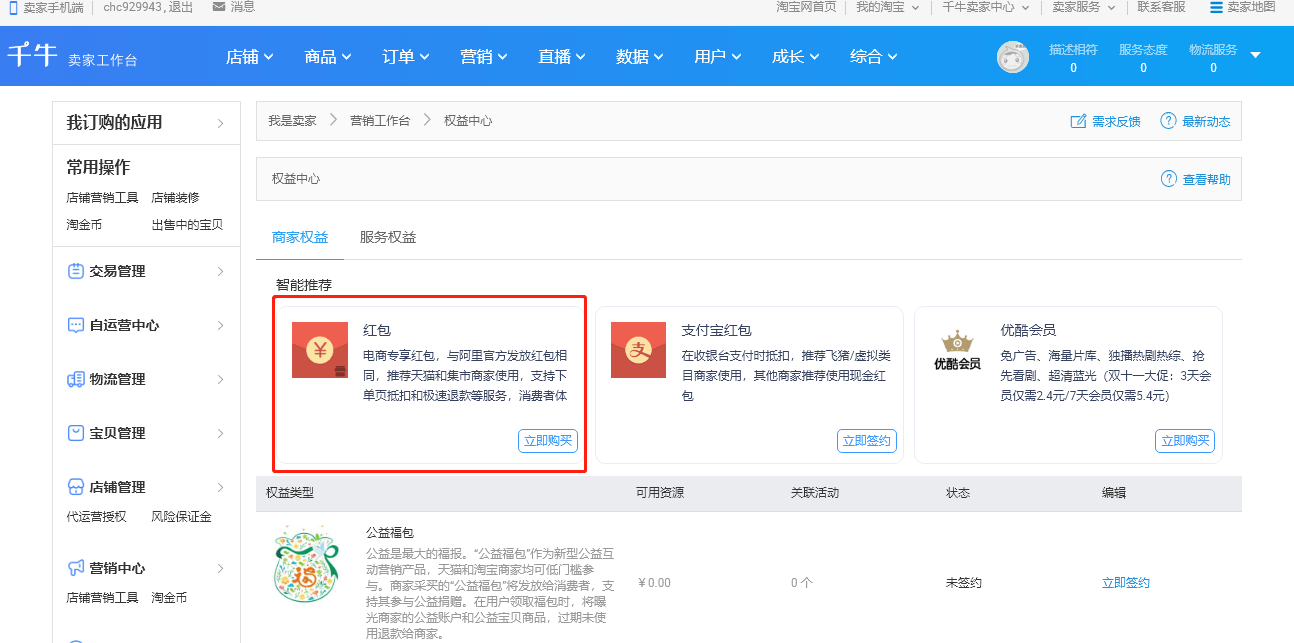Image resolution: width=1294 pixels, height=643 pixels.
Task: Open 代运营授权 link
Action: 96,517
